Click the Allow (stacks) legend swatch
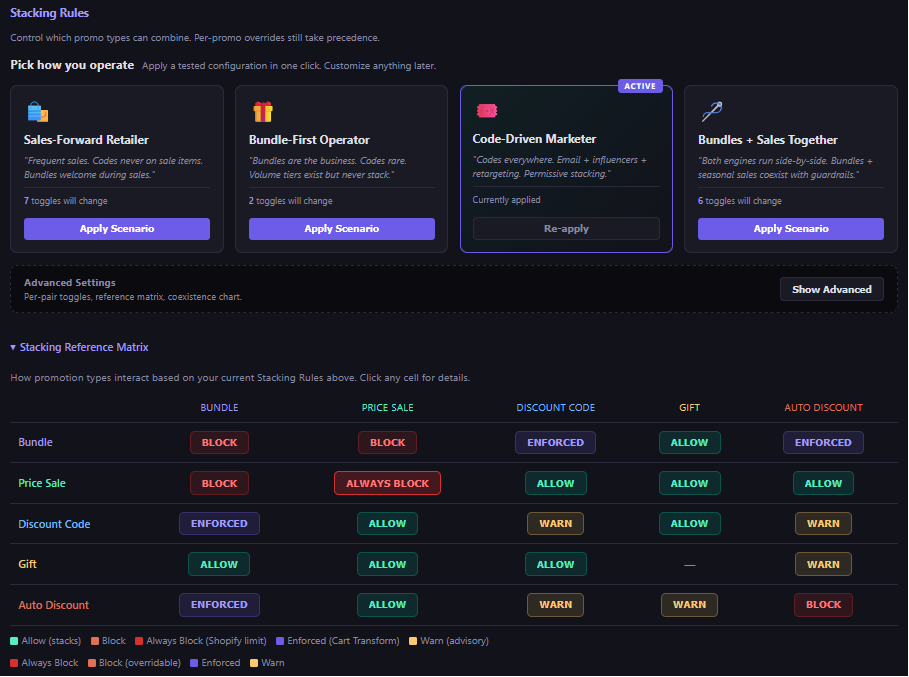This screenshot has width=909, height=677. click(14, 641)
